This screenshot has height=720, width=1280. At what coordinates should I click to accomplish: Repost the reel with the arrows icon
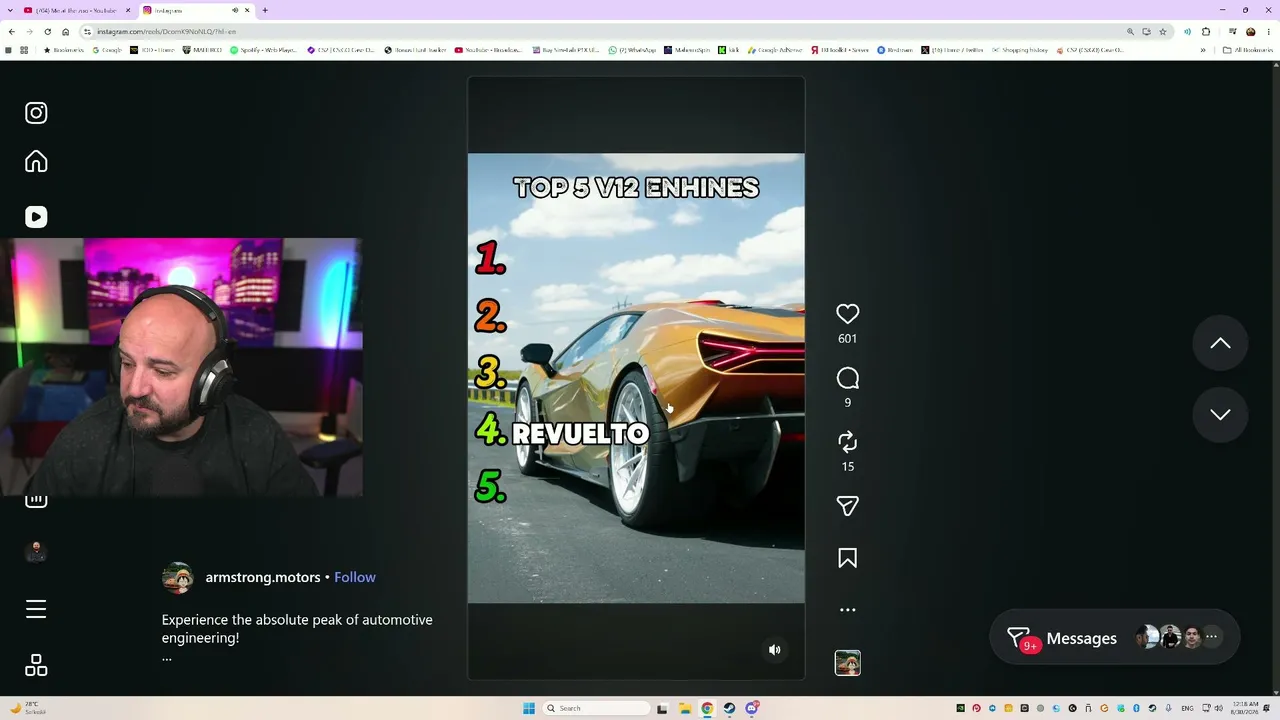[x=847, y=442]
